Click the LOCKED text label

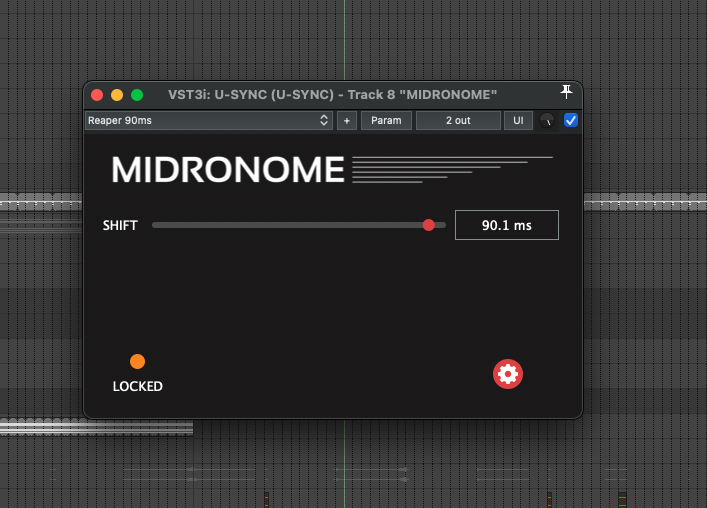(x=137, y=386)
